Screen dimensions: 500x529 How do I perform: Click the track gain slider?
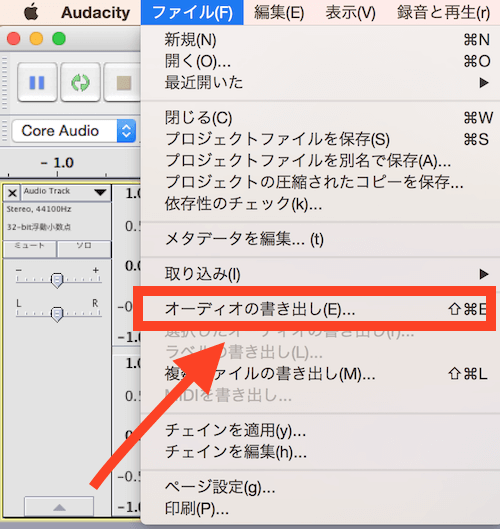57,280
